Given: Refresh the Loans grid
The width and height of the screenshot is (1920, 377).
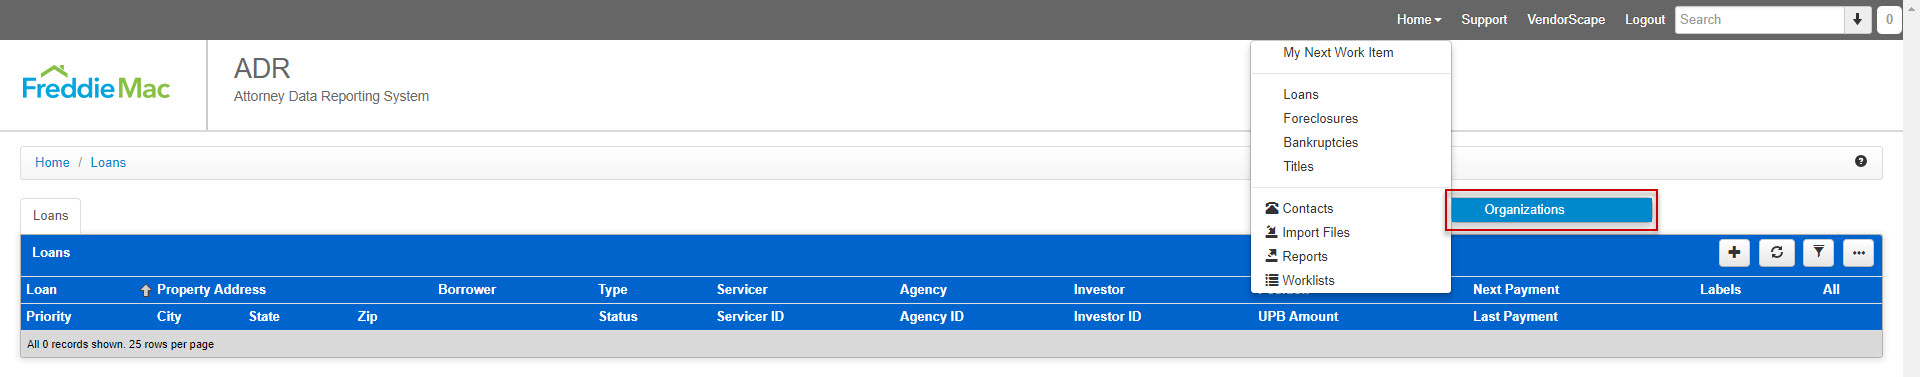Looking at the screenshot, I should click(1777, 253).
